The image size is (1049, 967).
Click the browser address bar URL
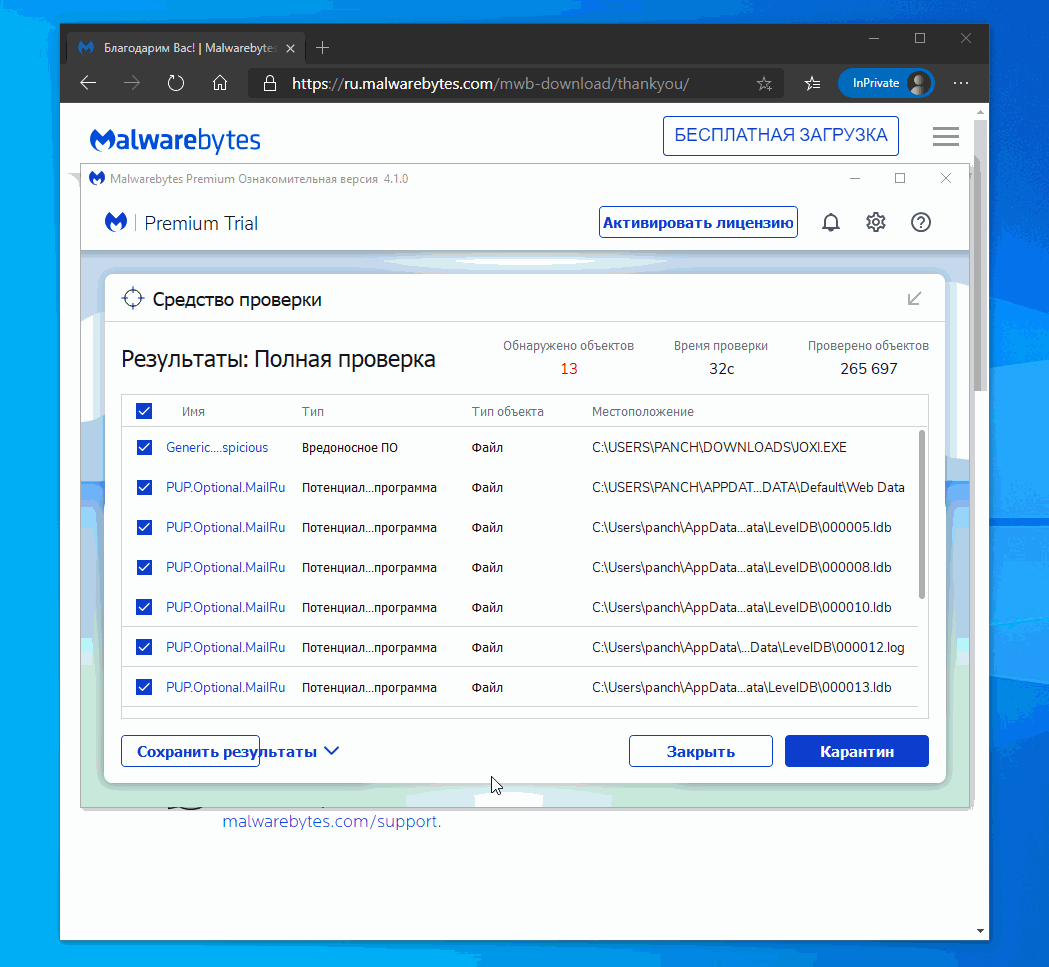coord(490,84)
